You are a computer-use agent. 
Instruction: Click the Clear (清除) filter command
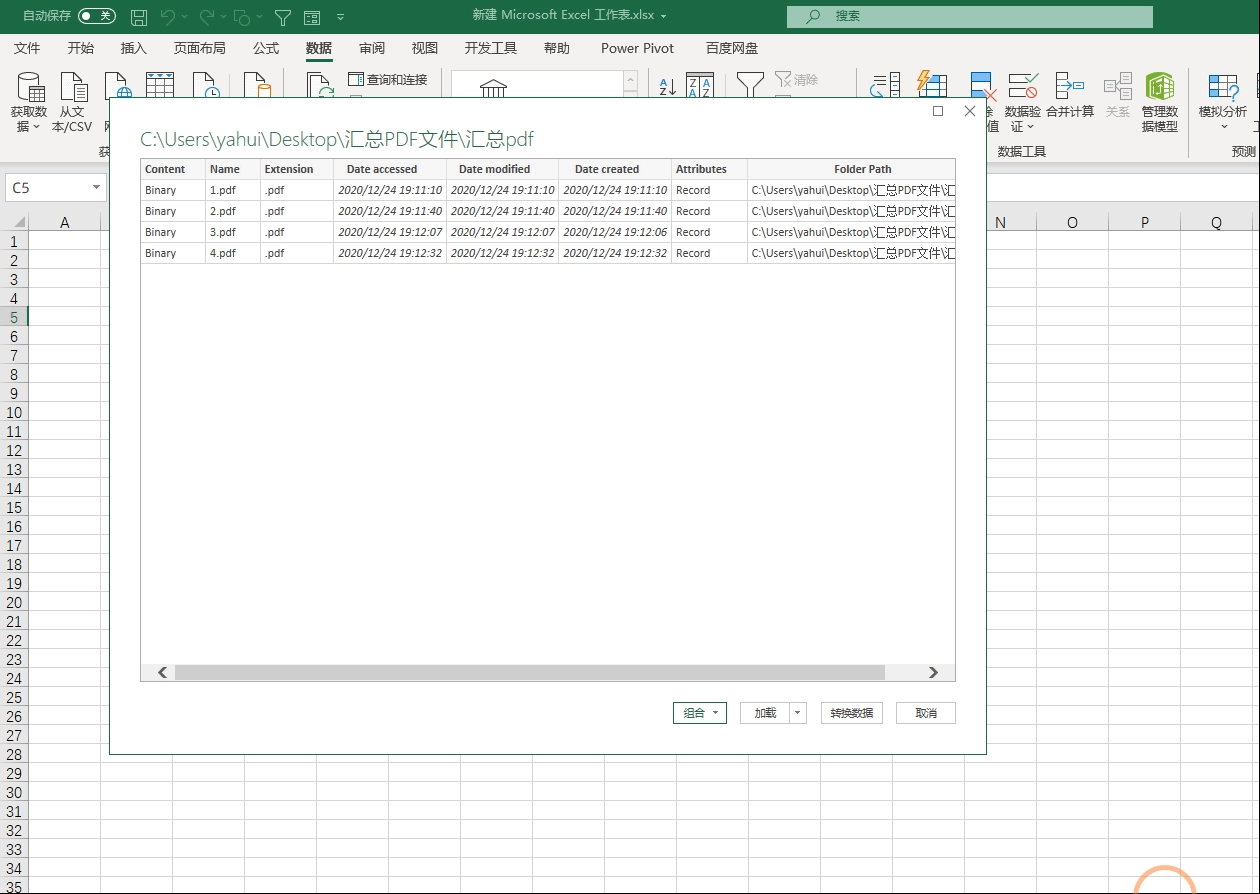coord(796,79)
